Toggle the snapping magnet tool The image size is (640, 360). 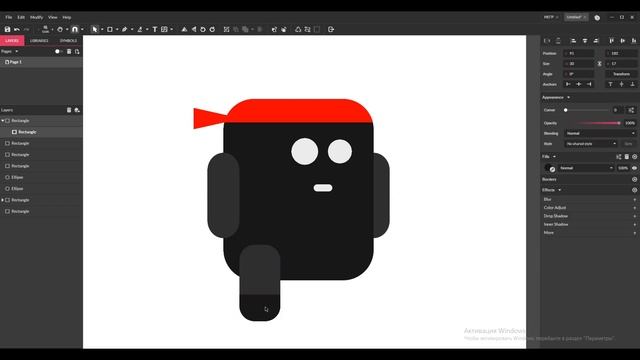point(75,29)
